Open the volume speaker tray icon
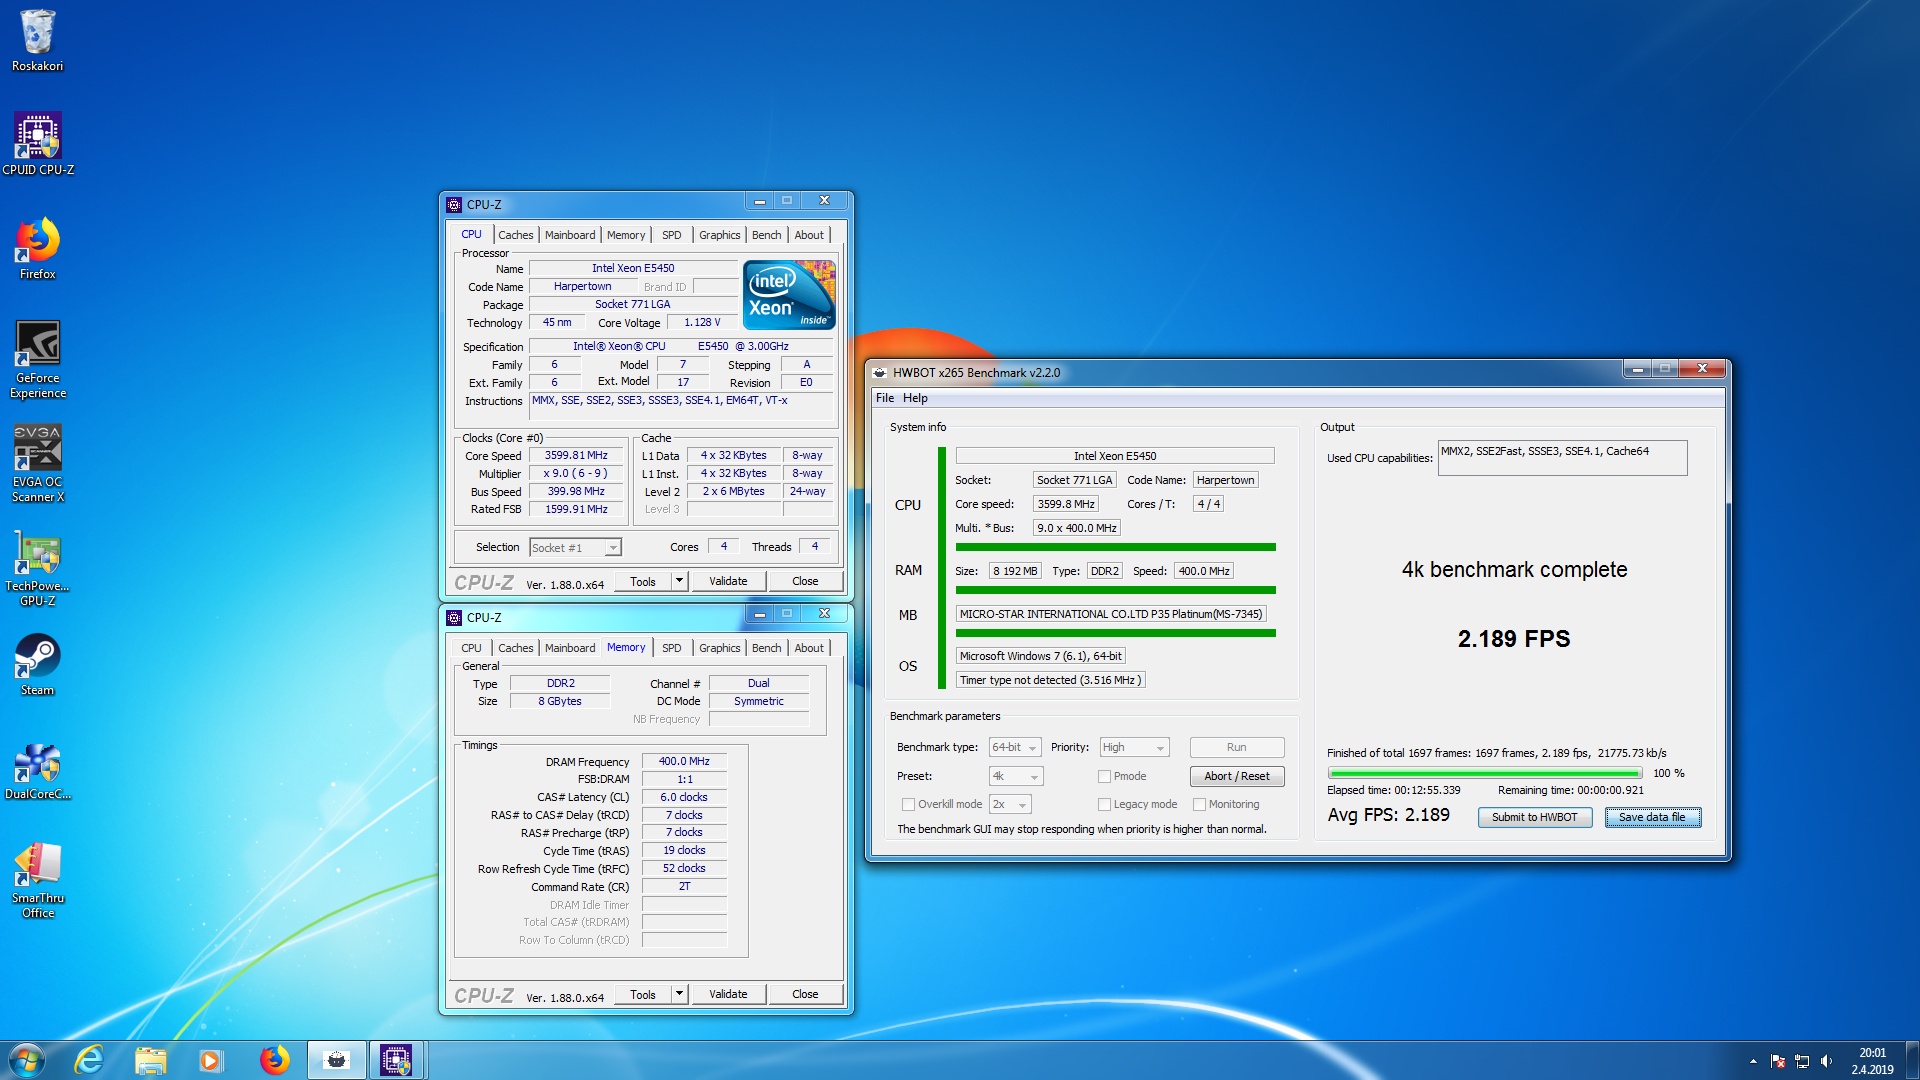 pos(1827,1061)
